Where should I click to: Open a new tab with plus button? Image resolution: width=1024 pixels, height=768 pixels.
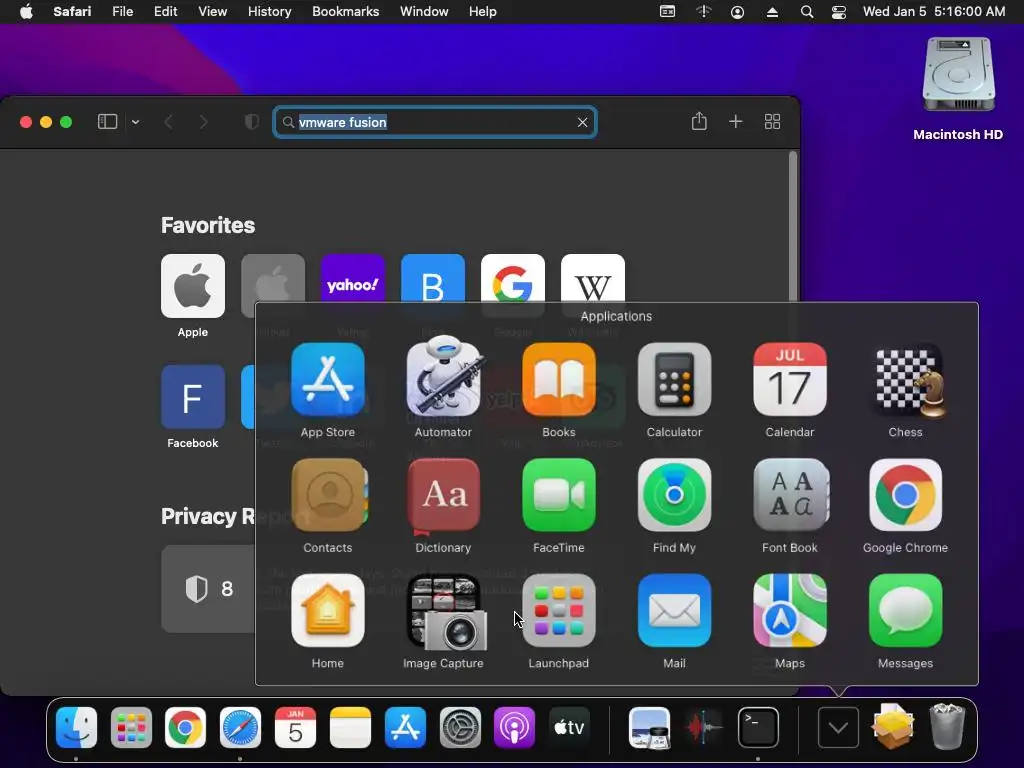click(735, 121)
